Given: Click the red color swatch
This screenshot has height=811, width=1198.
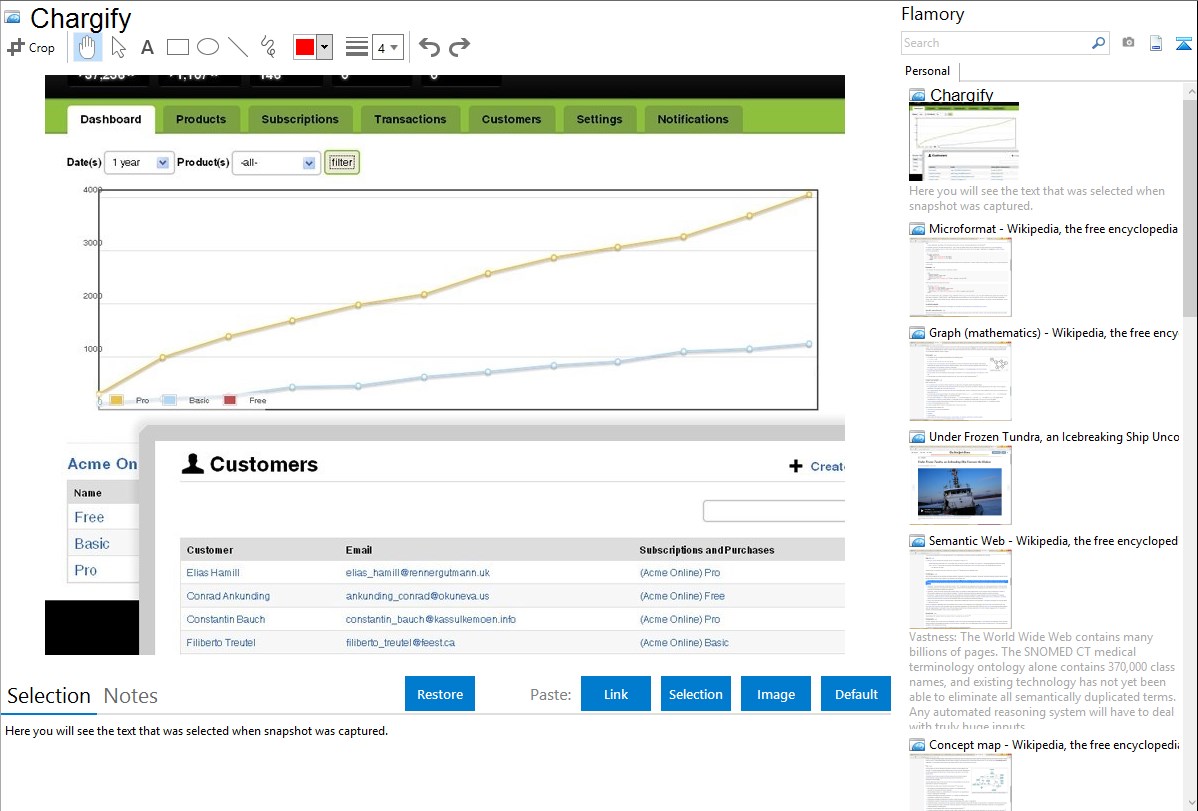Looking at the screenshot, I should pos(305,47).
